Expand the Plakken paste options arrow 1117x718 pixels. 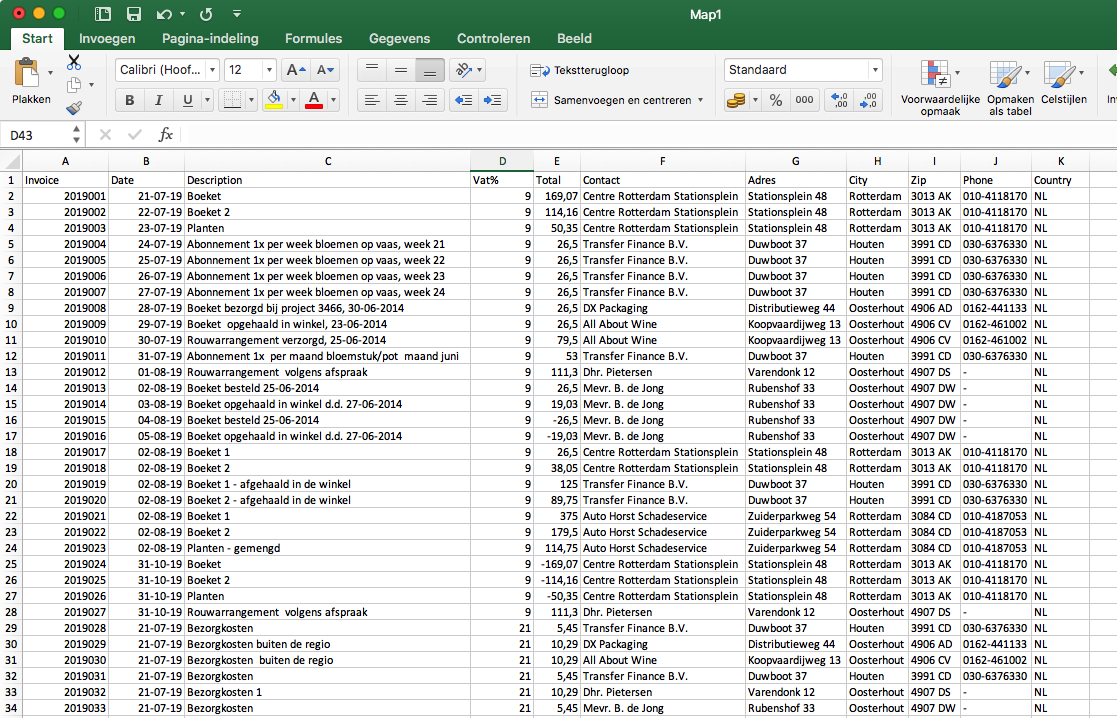click(x=50, y=73)
